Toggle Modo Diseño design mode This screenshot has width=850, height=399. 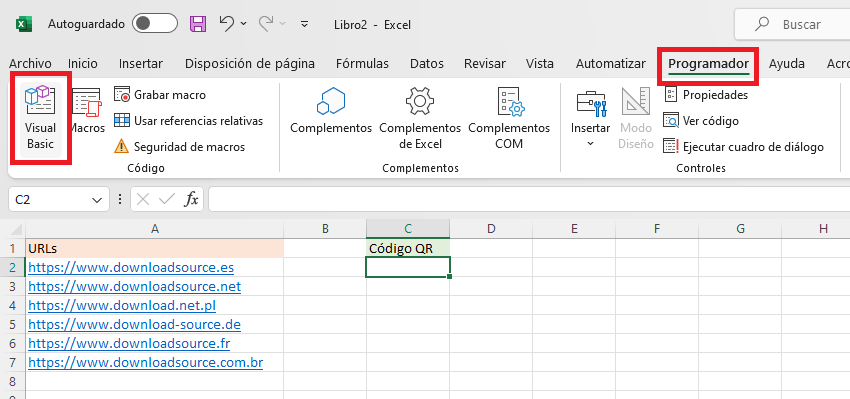[636, 118]
